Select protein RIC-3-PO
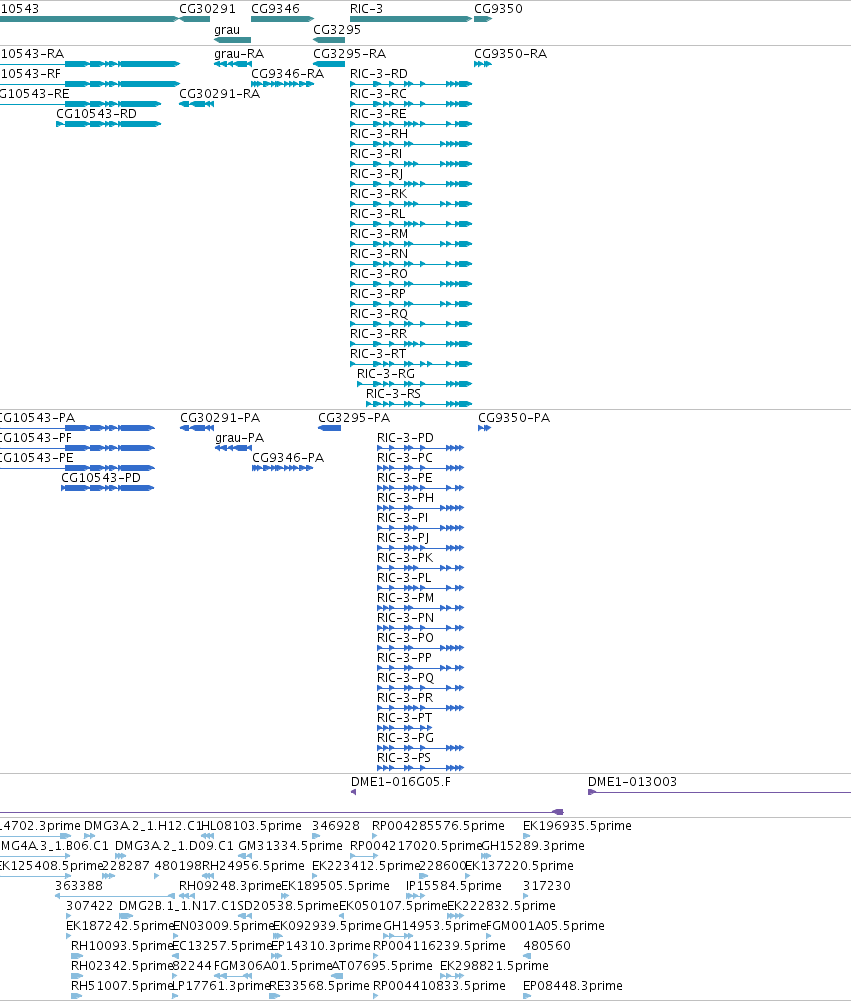 point(420,648)
